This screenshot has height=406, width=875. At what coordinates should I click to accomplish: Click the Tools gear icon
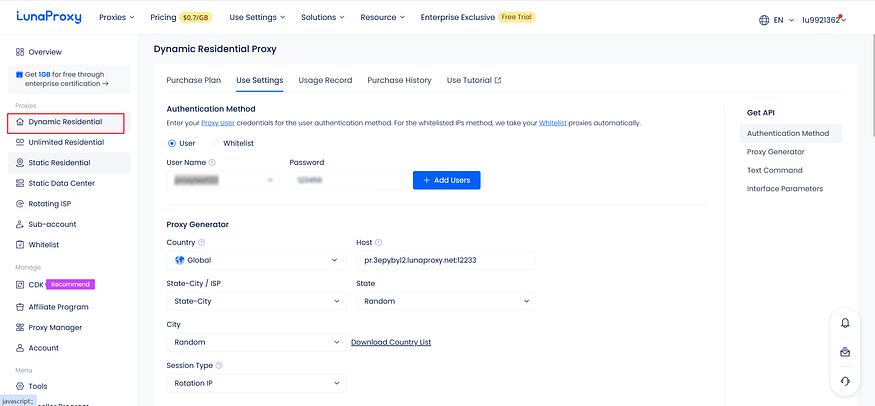pos(20,386)
